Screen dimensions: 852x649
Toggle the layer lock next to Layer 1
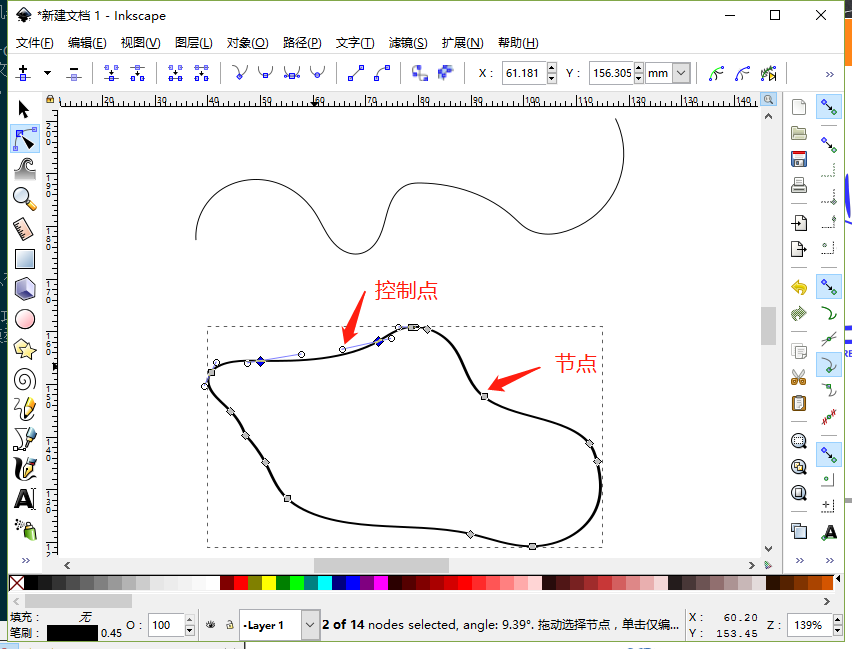pos(229,624)
